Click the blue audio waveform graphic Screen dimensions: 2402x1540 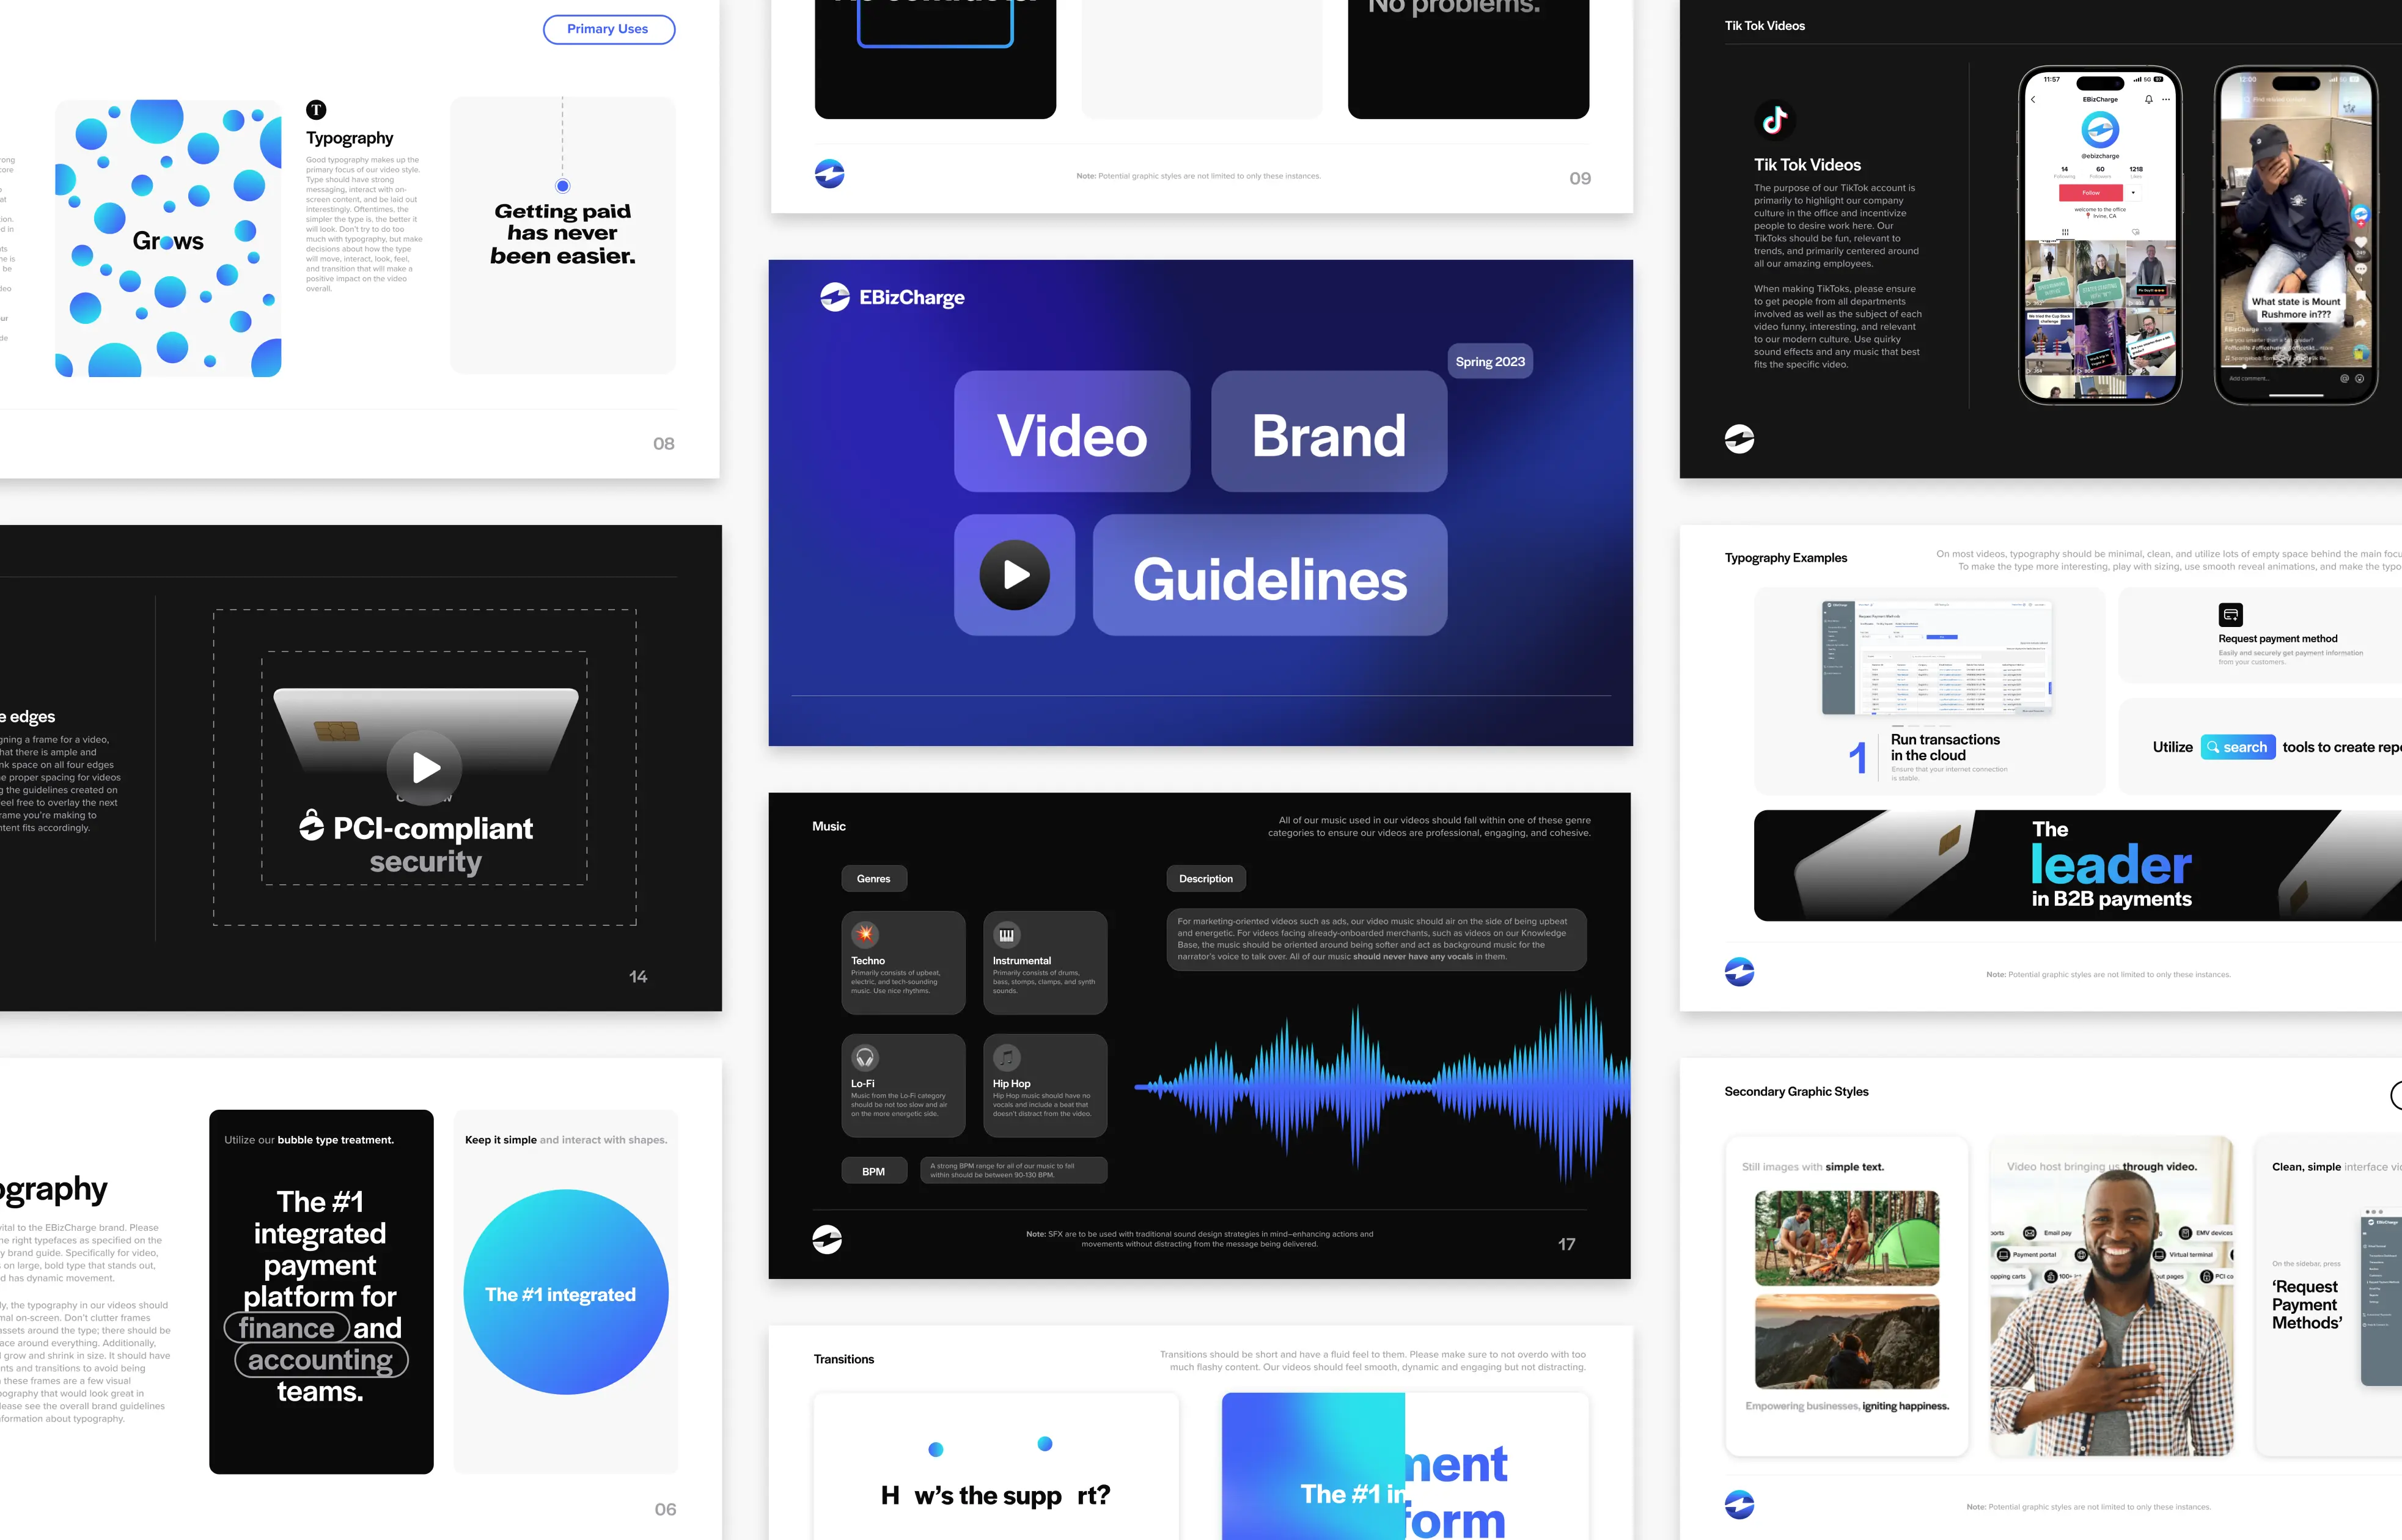[1383, 1086]
